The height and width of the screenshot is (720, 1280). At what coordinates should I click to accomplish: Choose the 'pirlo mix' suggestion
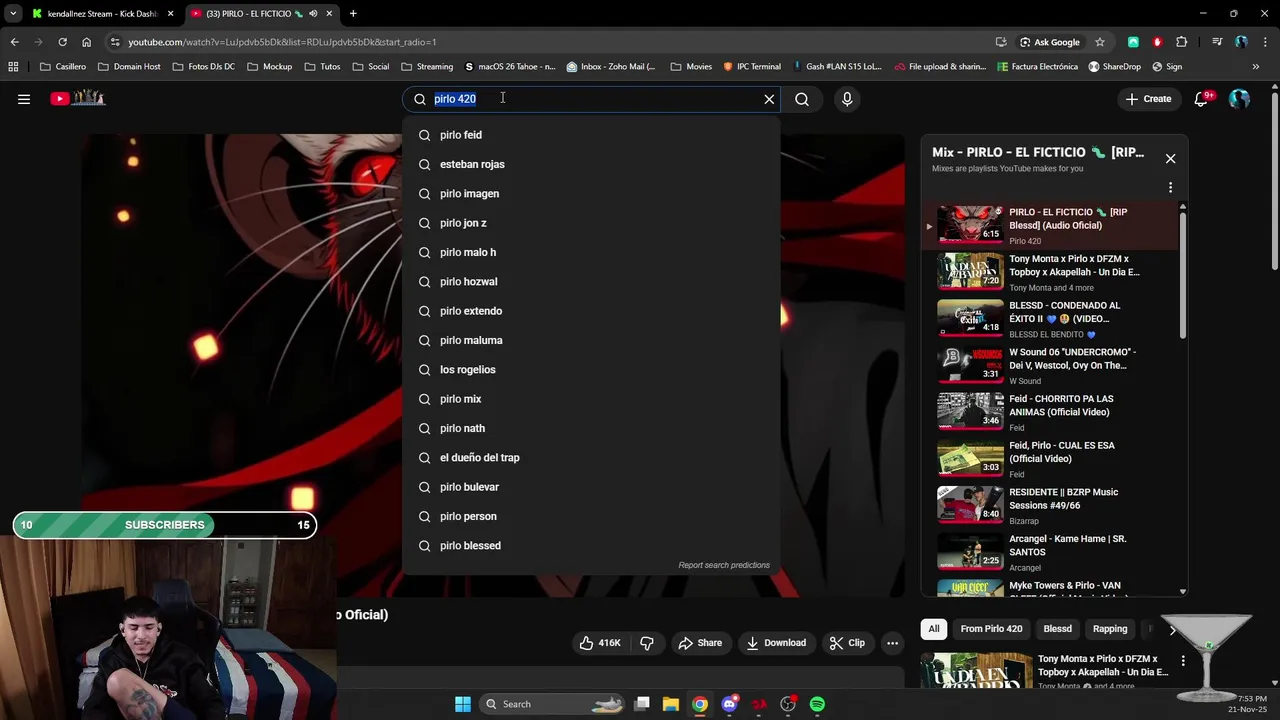591,399
